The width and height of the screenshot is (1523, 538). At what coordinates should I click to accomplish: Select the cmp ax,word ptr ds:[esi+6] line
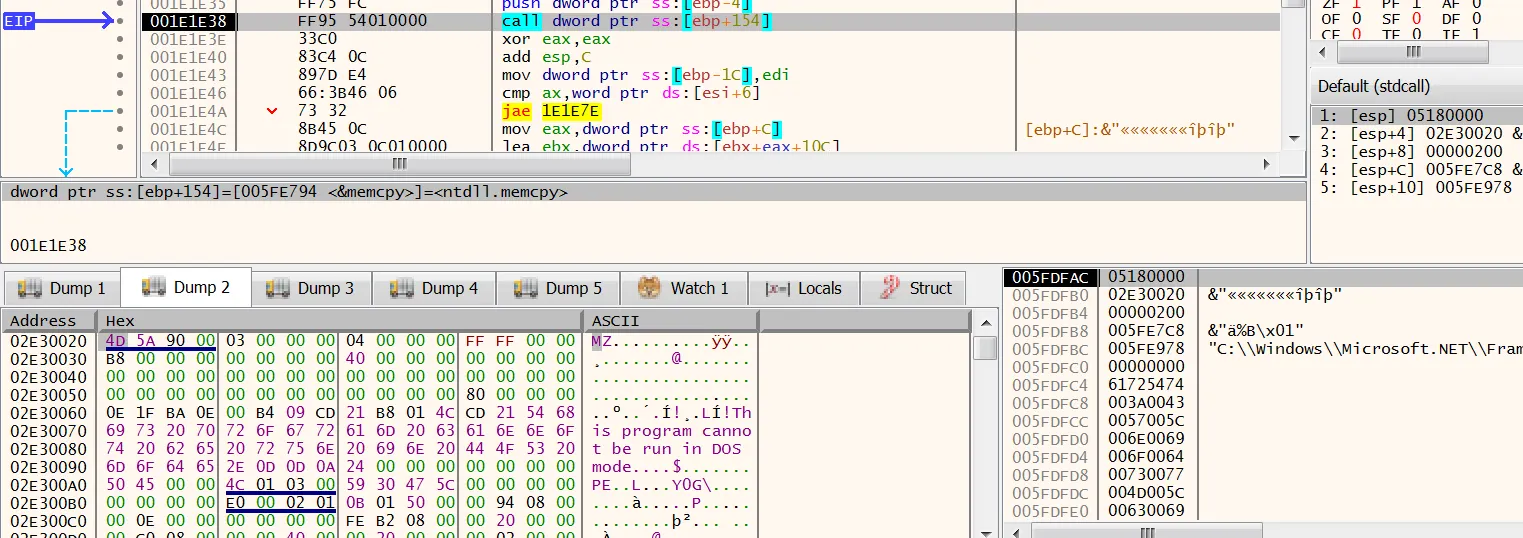pyautogui.click(x=630, y=93)
